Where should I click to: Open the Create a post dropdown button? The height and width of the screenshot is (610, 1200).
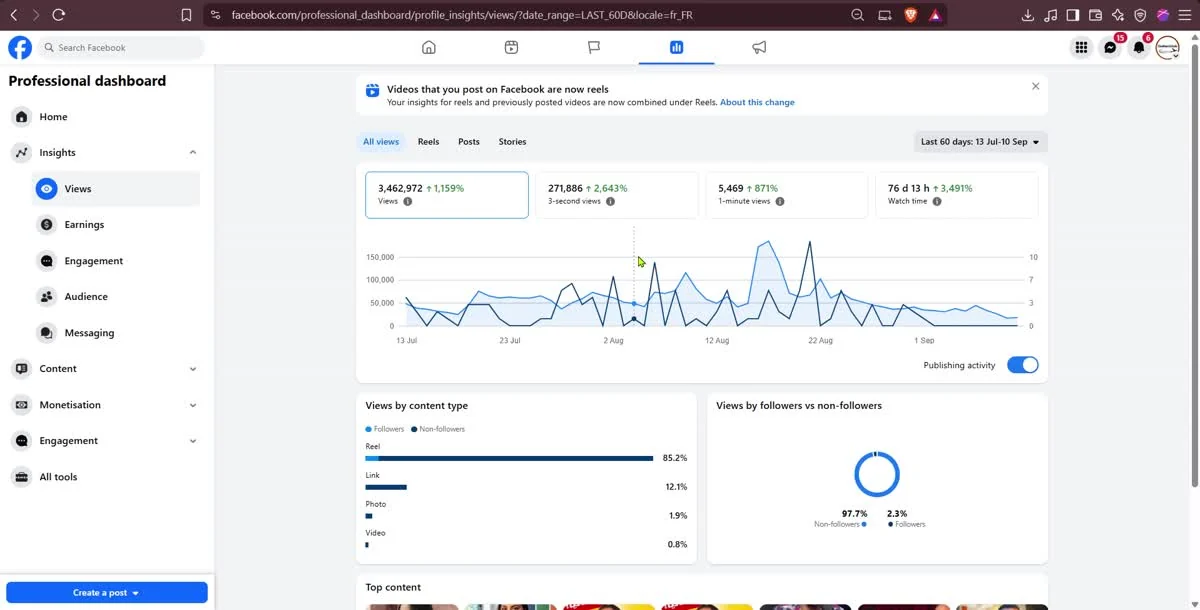point(107,593)
